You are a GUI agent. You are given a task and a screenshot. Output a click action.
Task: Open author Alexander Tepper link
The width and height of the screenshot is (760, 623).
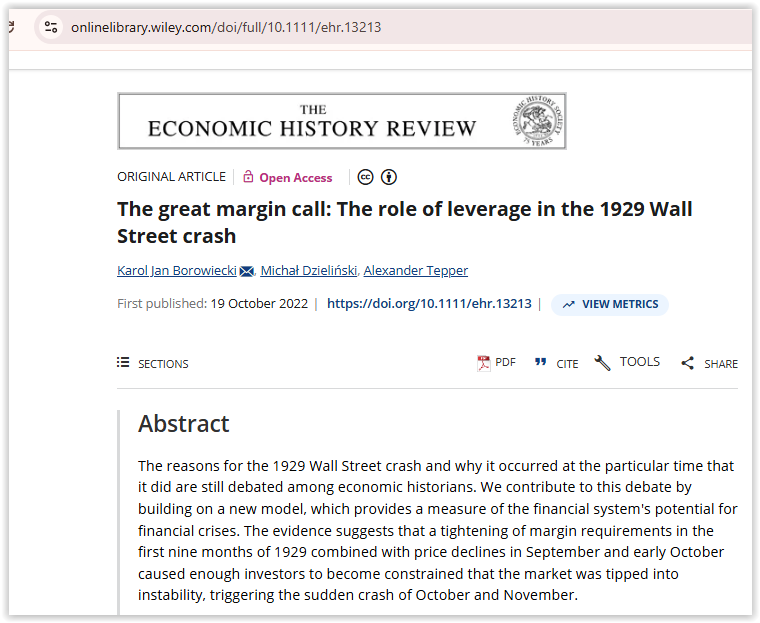click(416, 270)
